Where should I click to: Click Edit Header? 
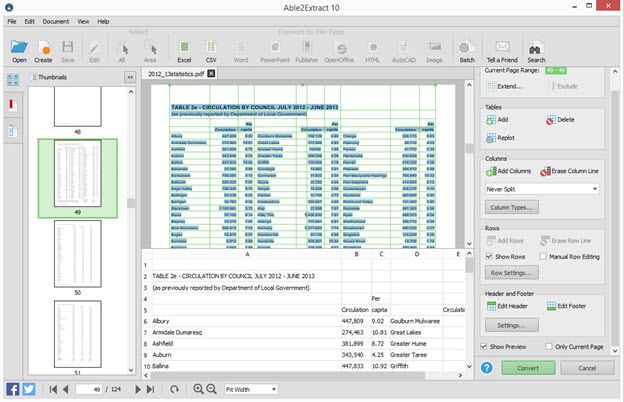click(507, 306)
